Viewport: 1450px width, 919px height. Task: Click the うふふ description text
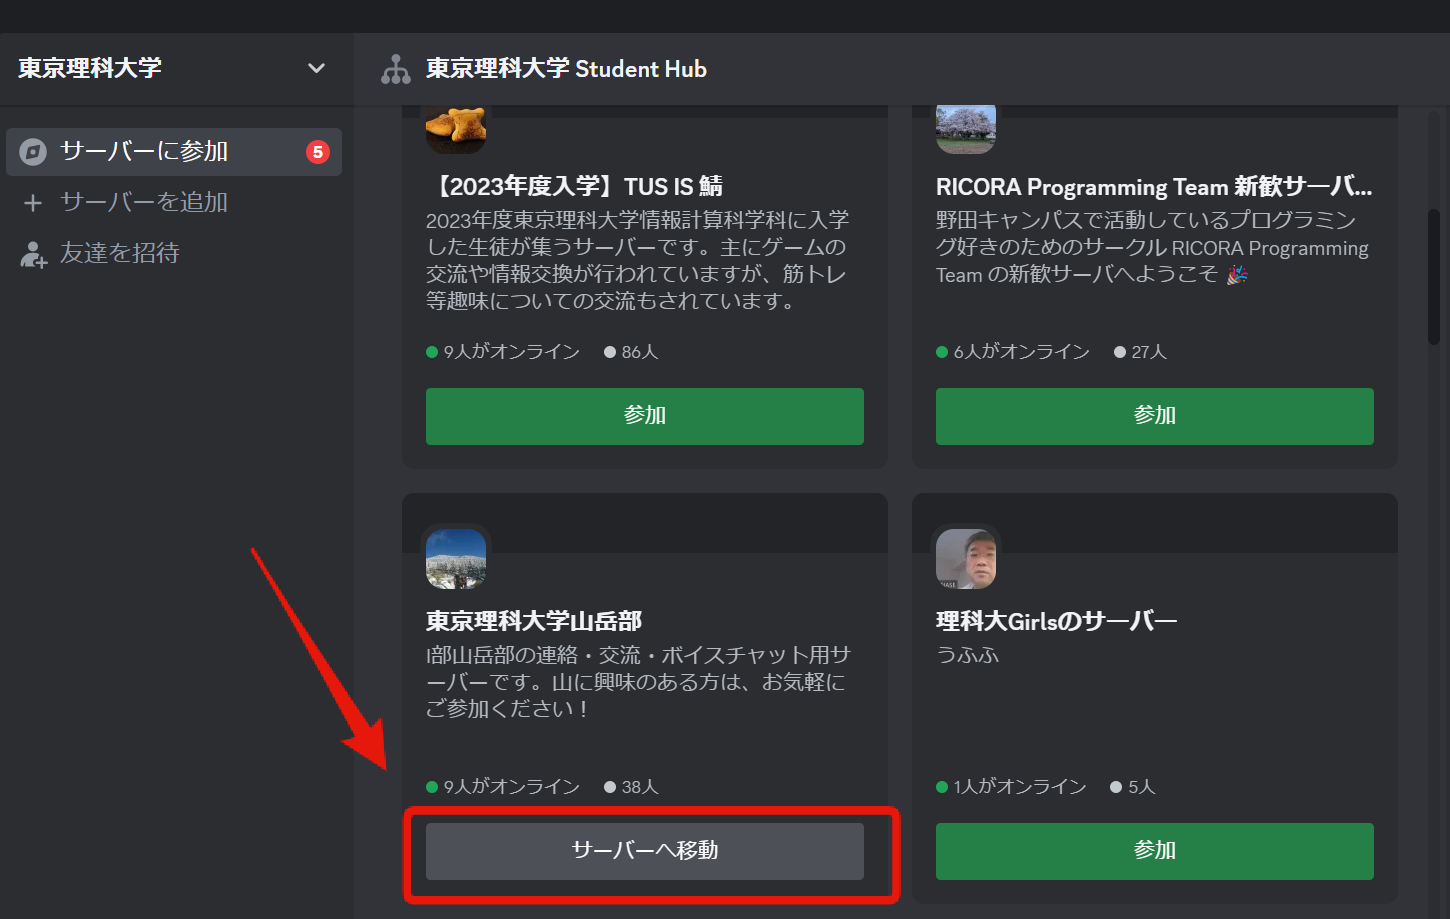tap(967, 656)
